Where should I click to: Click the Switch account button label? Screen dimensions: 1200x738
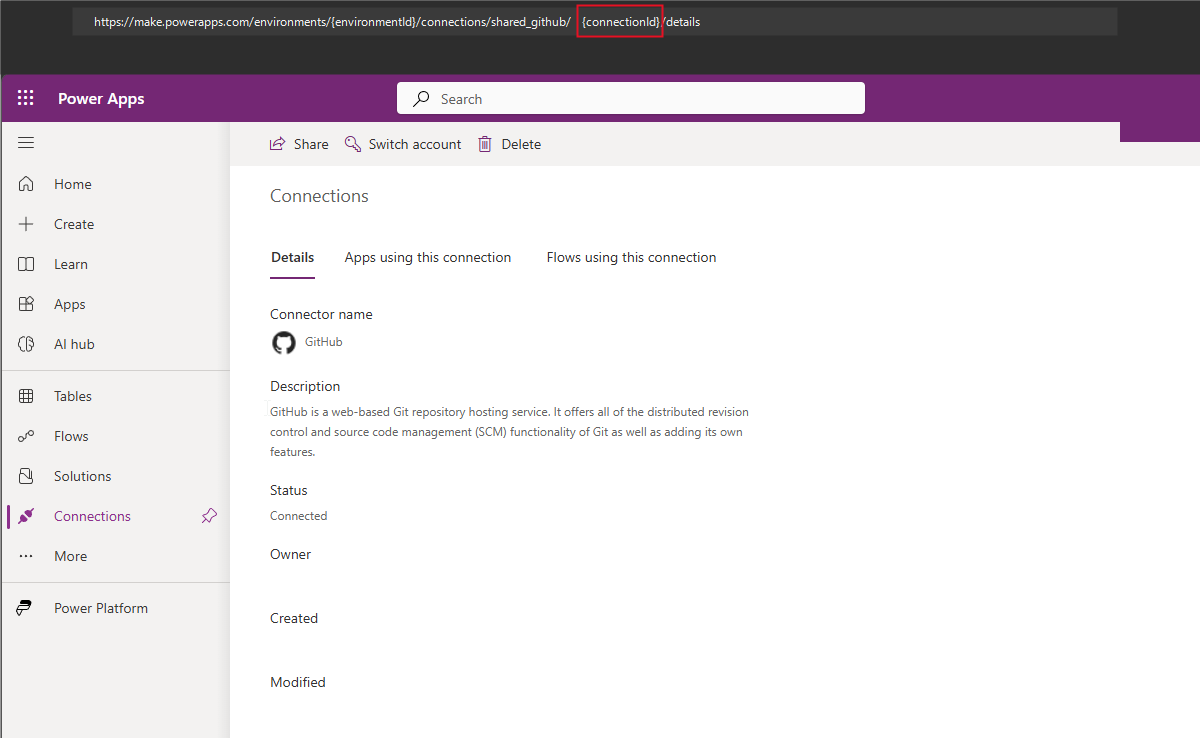415,144
